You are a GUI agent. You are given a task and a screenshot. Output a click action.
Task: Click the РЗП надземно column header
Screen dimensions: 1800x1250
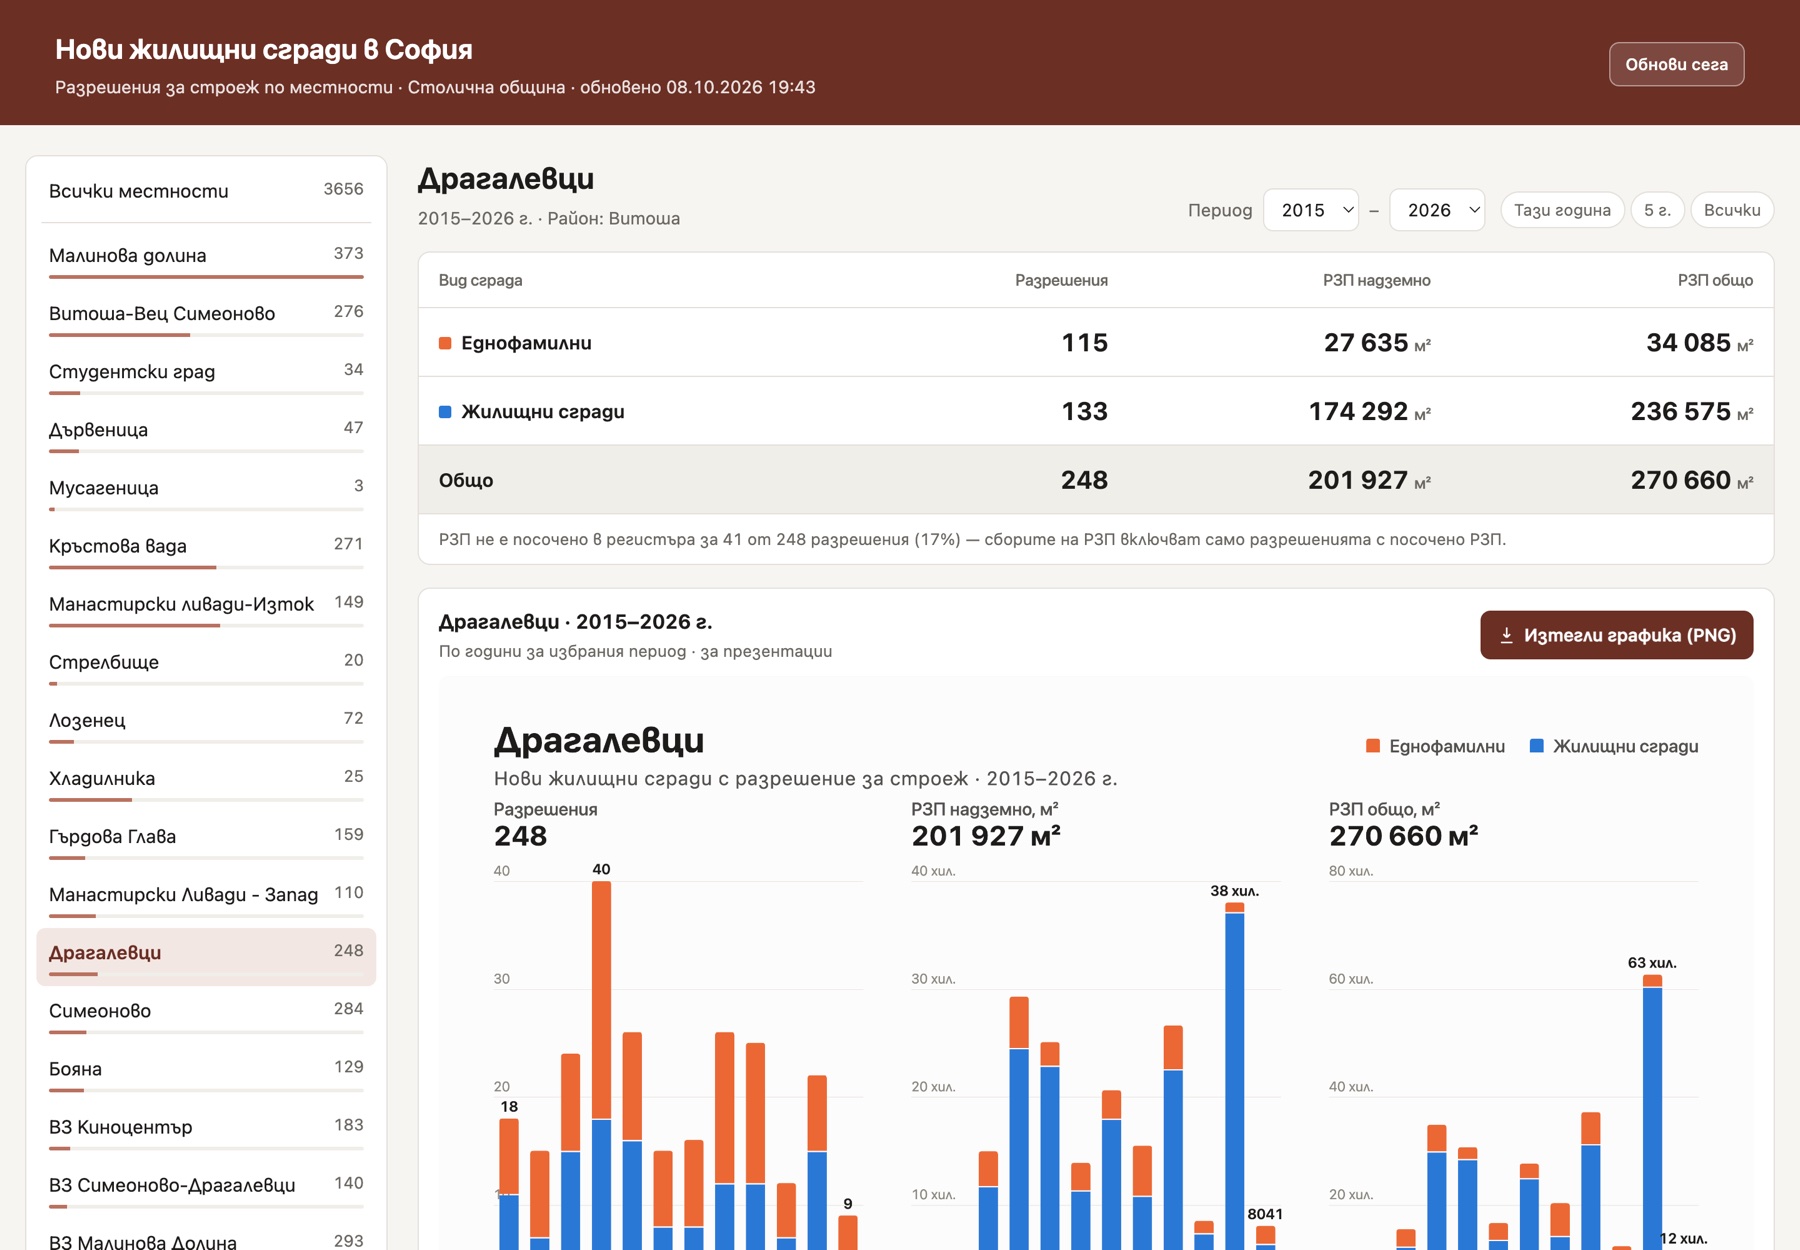(x=1376, y=280)
